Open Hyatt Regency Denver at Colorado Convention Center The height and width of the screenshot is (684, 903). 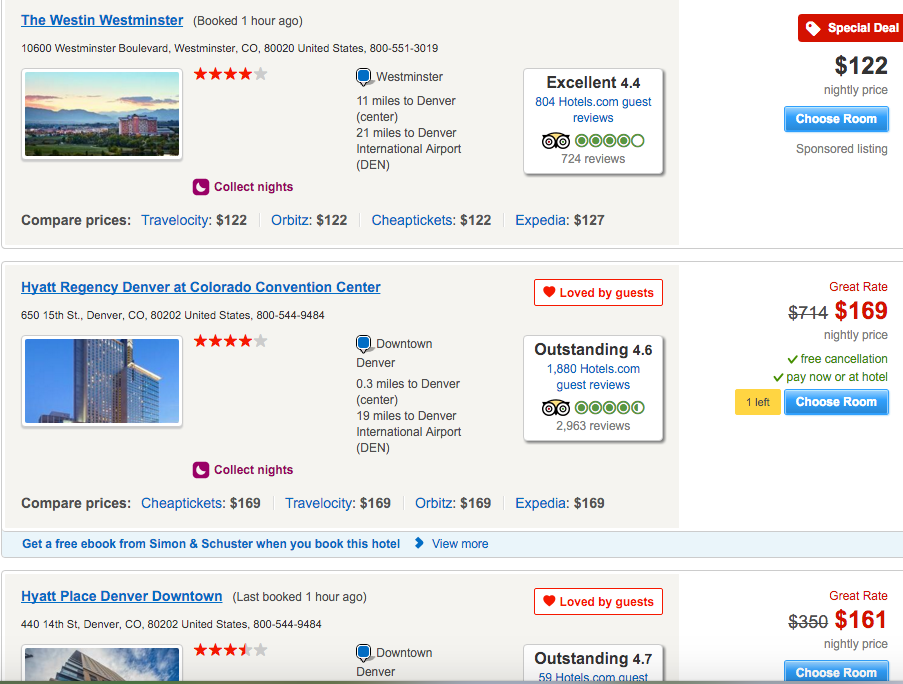click(200, 287)
